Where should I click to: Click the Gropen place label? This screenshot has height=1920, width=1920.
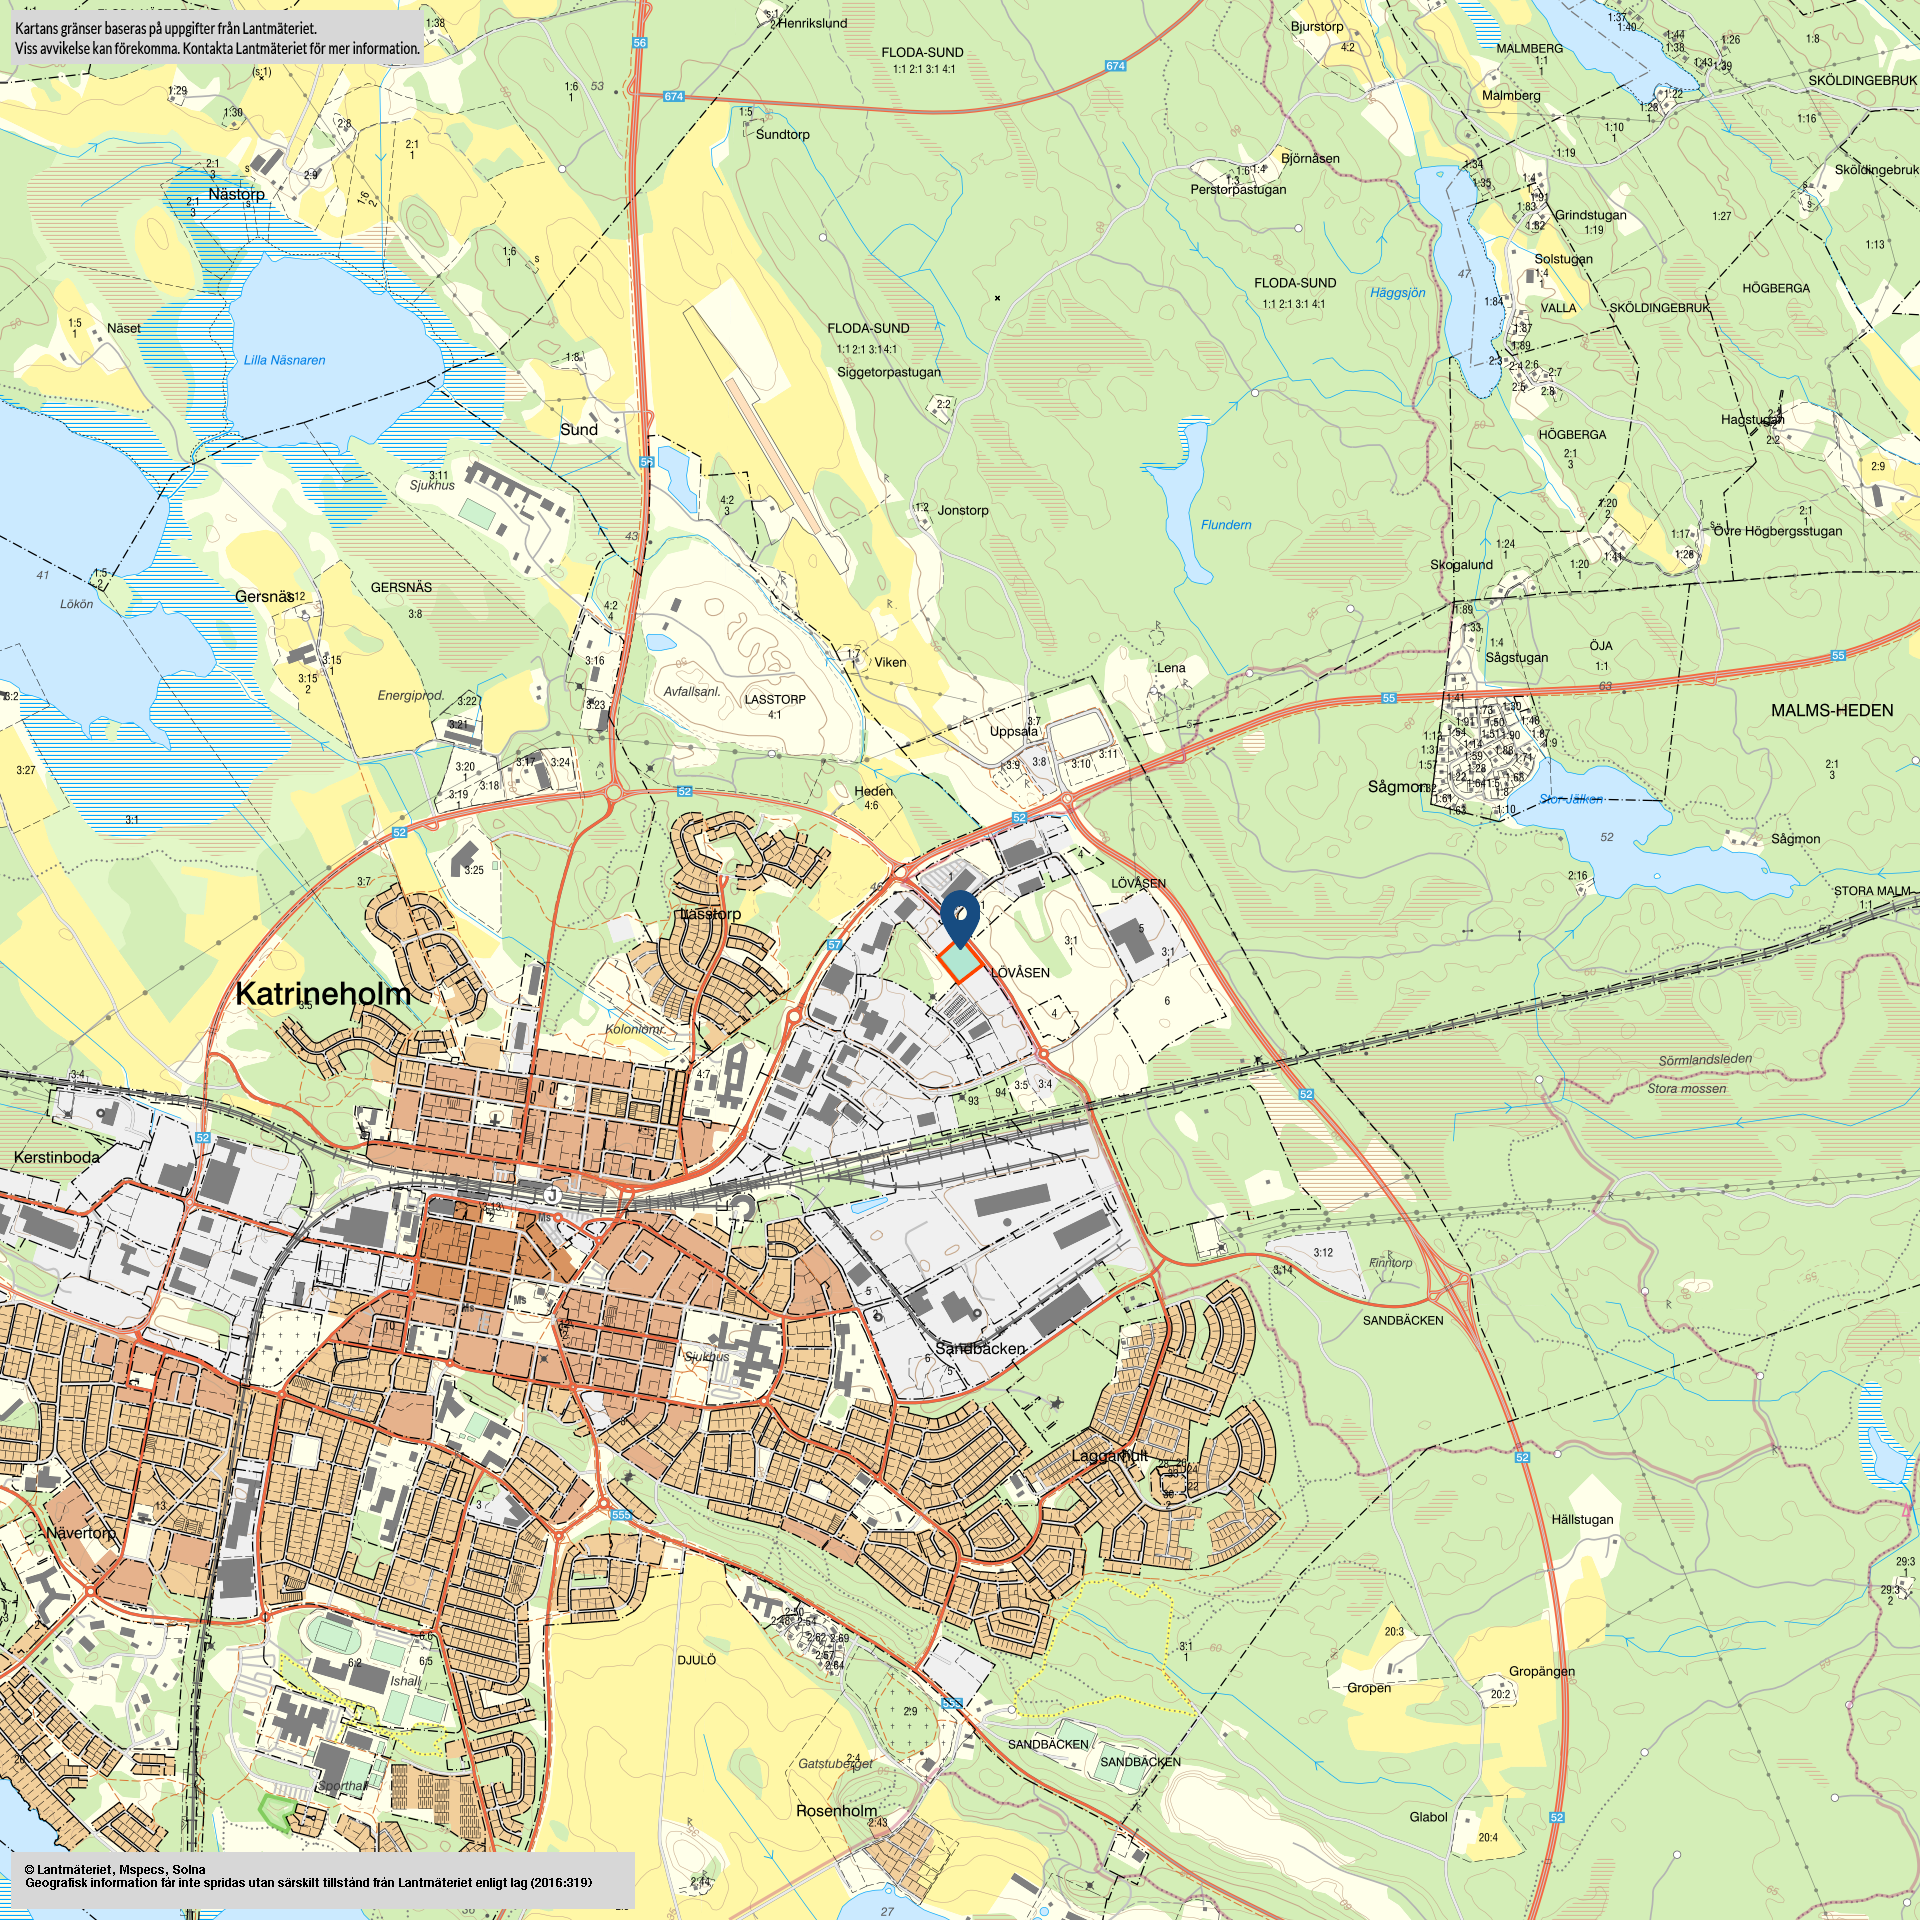coord(1369,1688)
